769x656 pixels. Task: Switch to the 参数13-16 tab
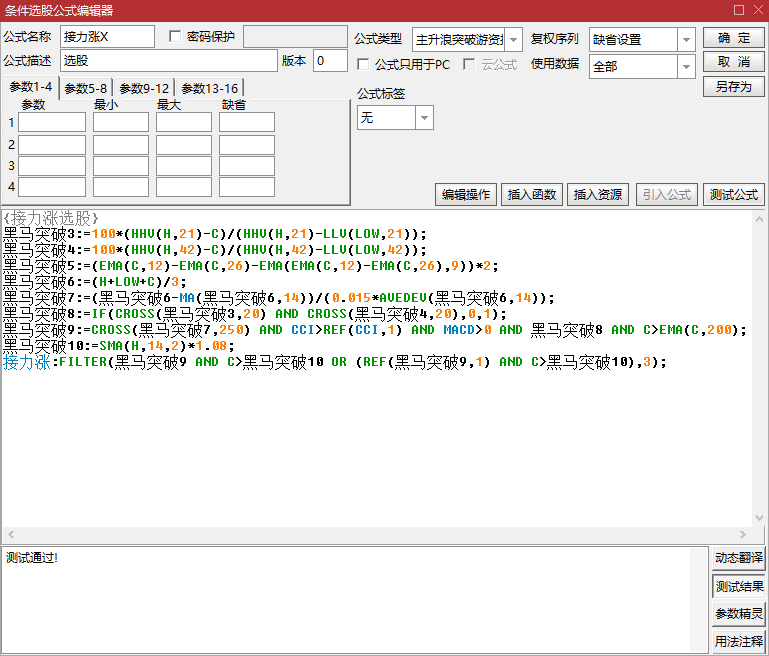(x=210, y=88)
